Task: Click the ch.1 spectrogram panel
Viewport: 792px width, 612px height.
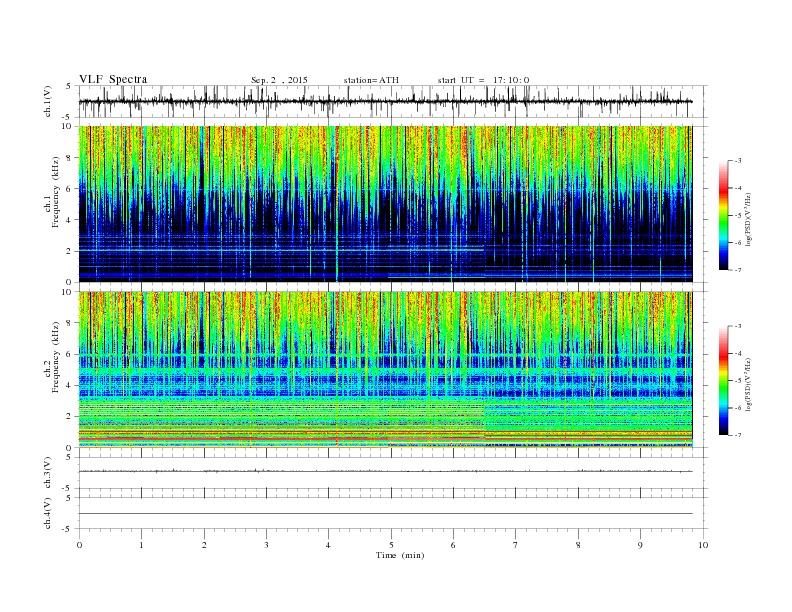Action: point(385,204)
